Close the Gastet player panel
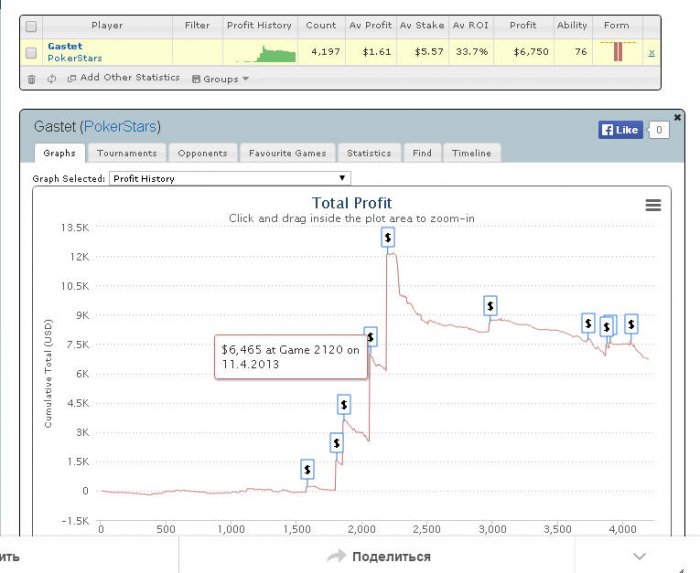Image resolution: width=700 pixels, height=573 pixels. (x=677, y=117)
